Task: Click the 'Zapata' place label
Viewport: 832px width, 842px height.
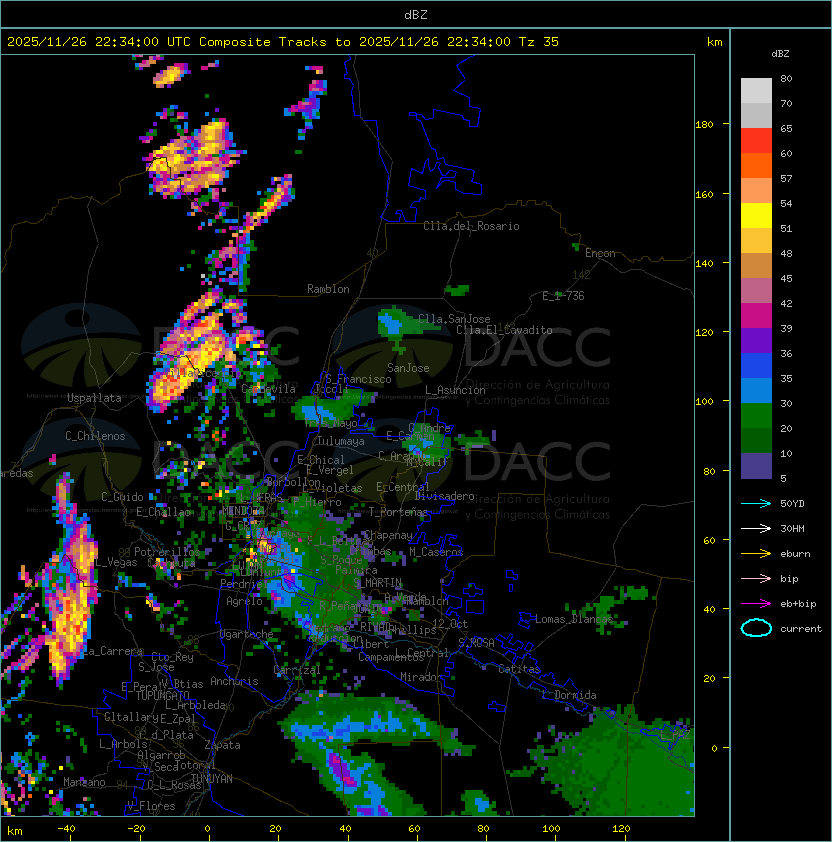Action: pos(222,745)
